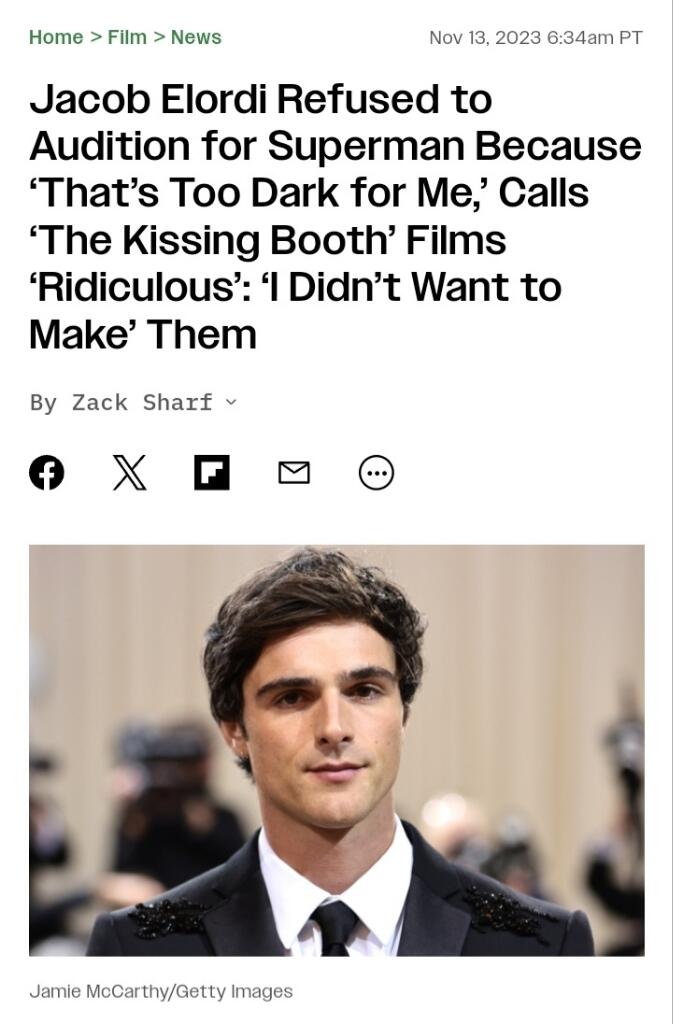Share article via Flipboard icon

tap(211, 472)
